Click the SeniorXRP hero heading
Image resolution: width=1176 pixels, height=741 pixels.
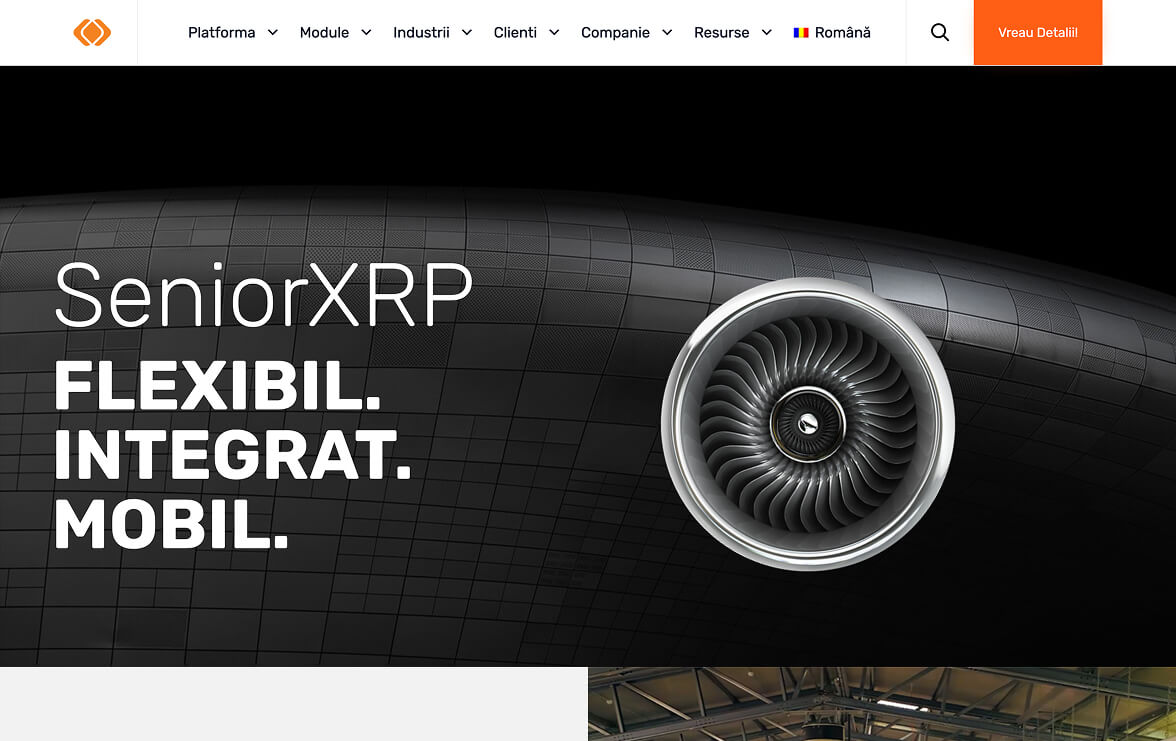263,295
